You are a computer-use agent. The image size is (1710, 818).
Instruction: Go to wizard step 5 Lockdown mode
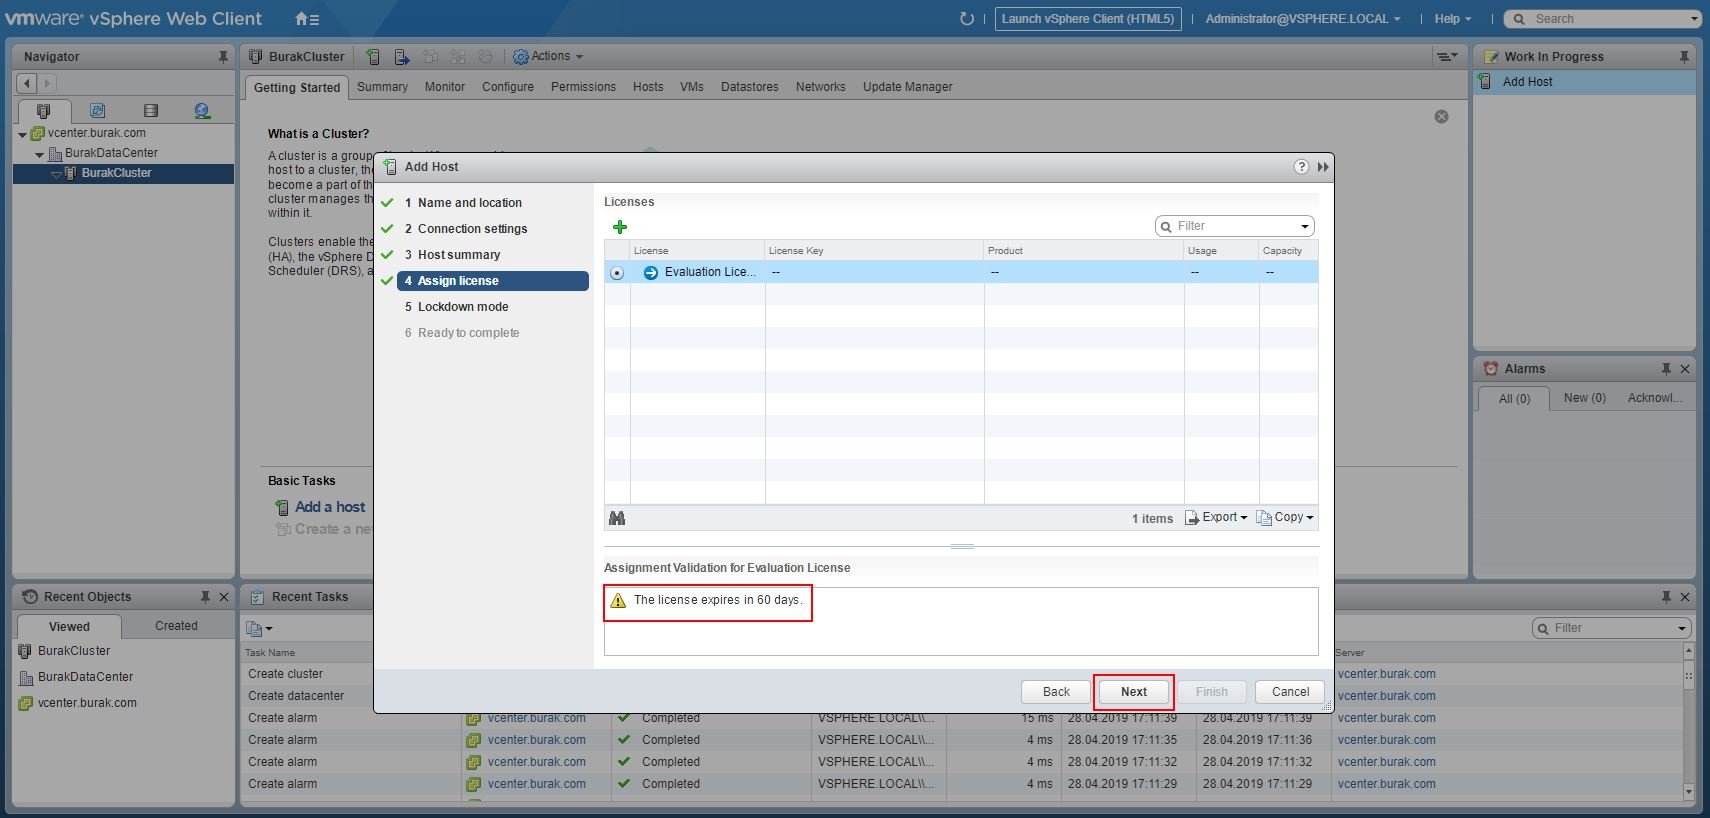463,307
